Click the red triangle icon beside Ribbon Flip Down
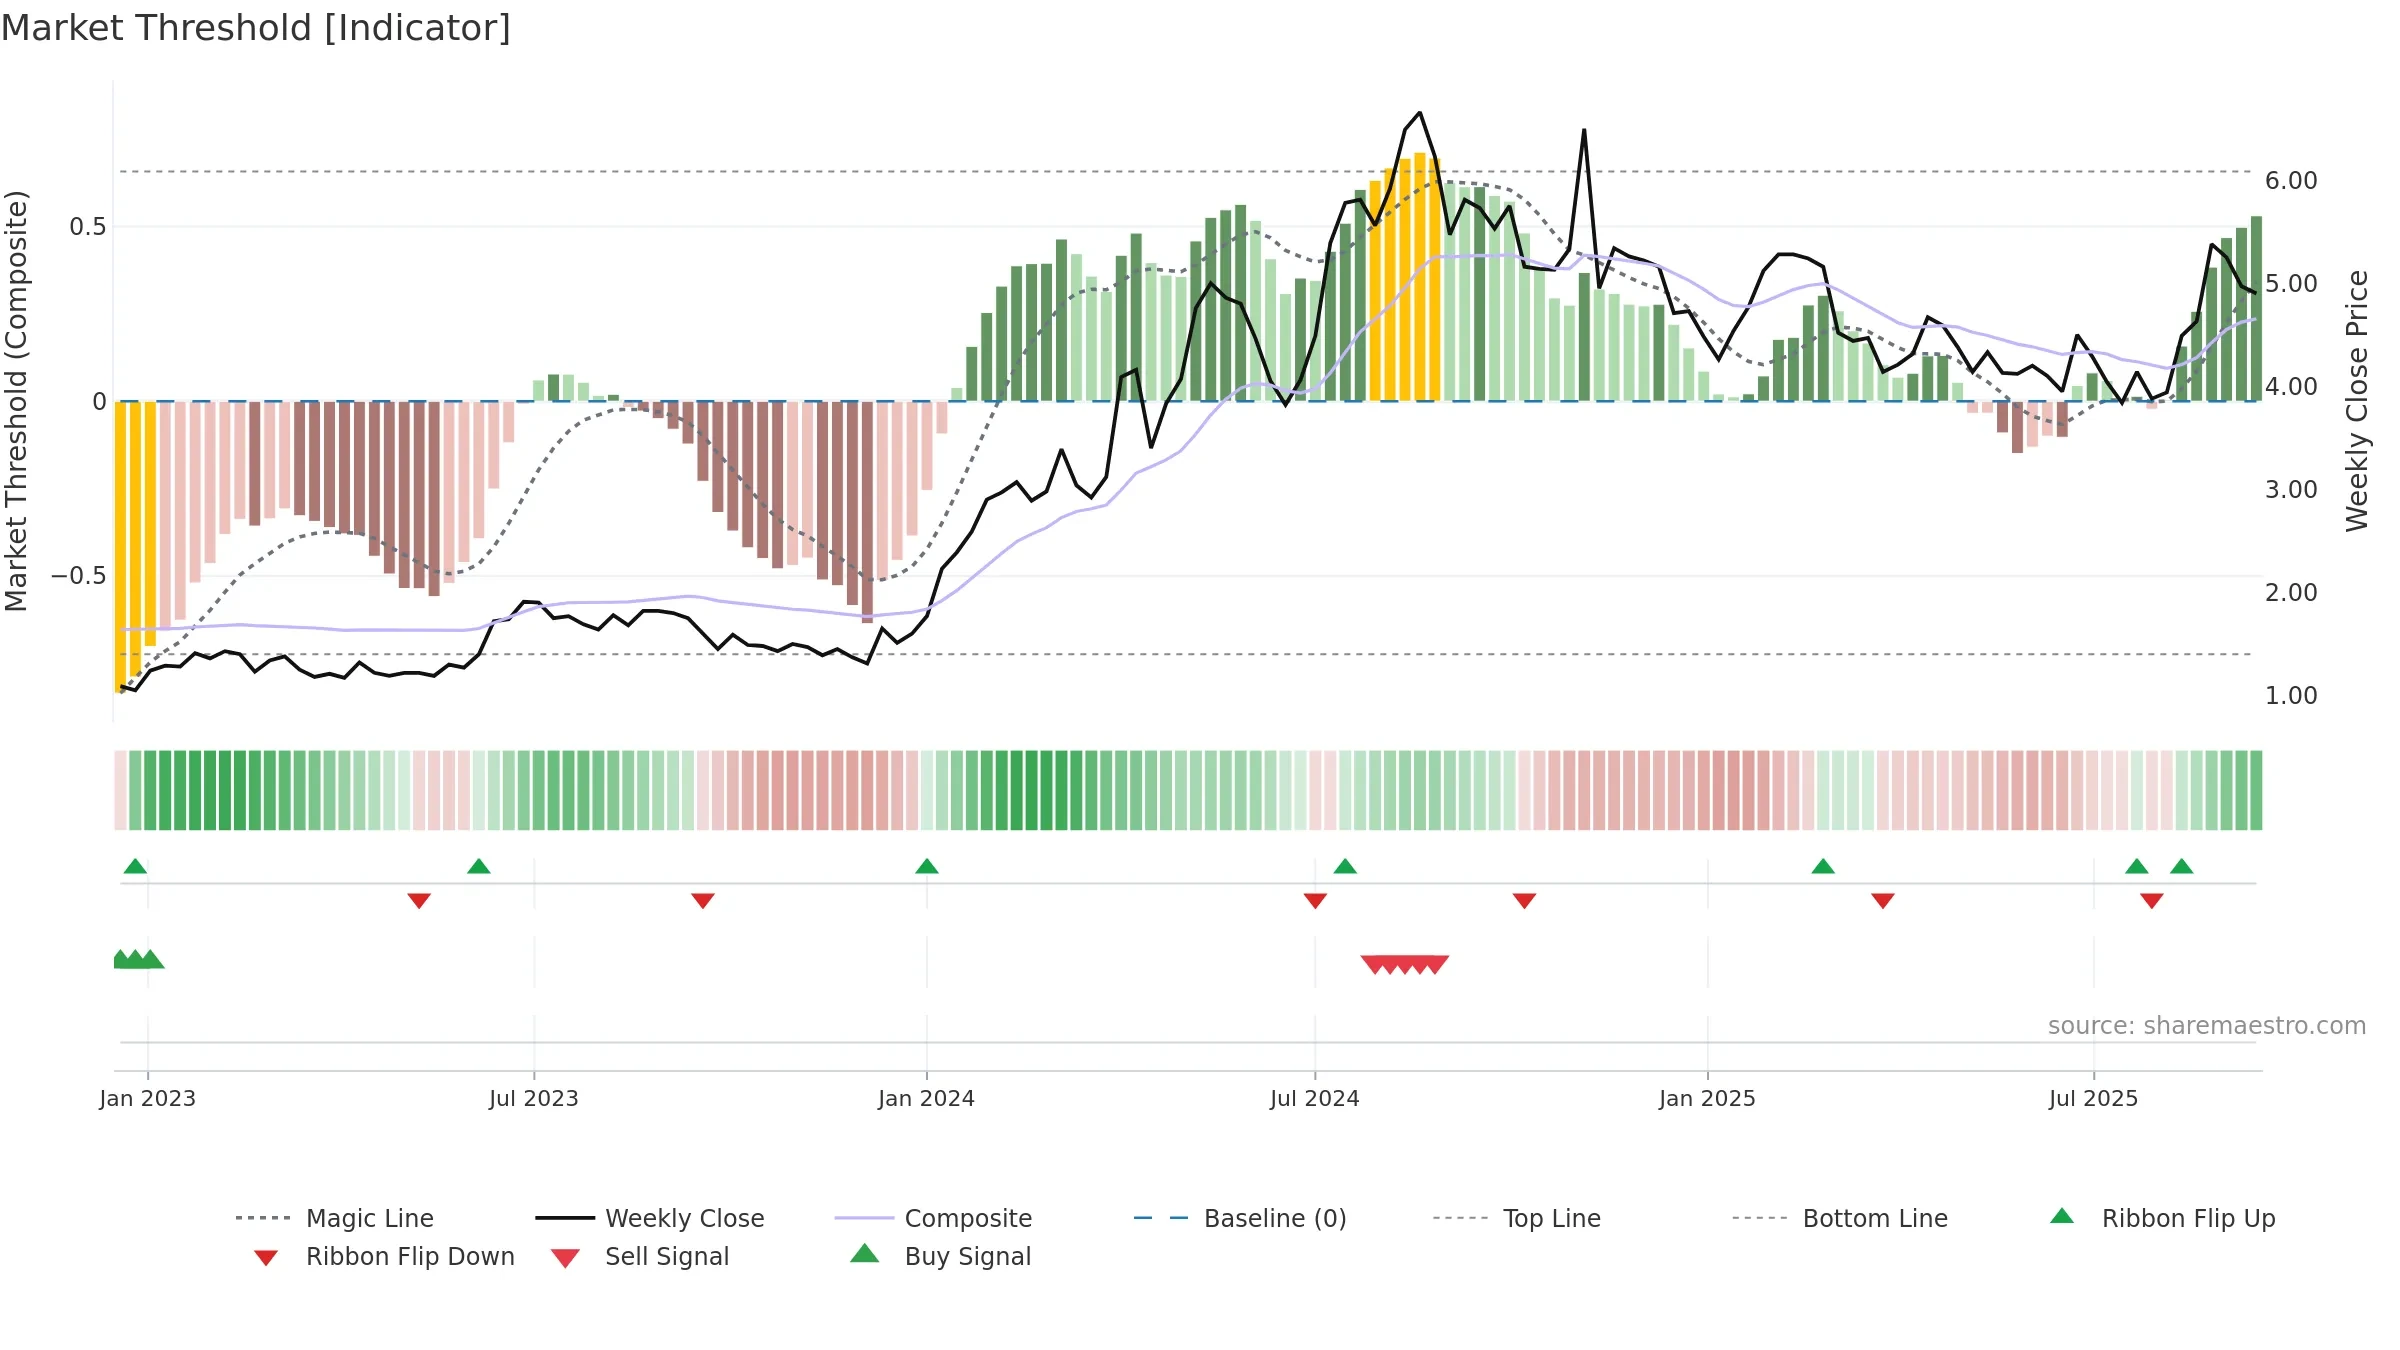The height and width of the screenshot is (1350, 2400). [266, 1258]
